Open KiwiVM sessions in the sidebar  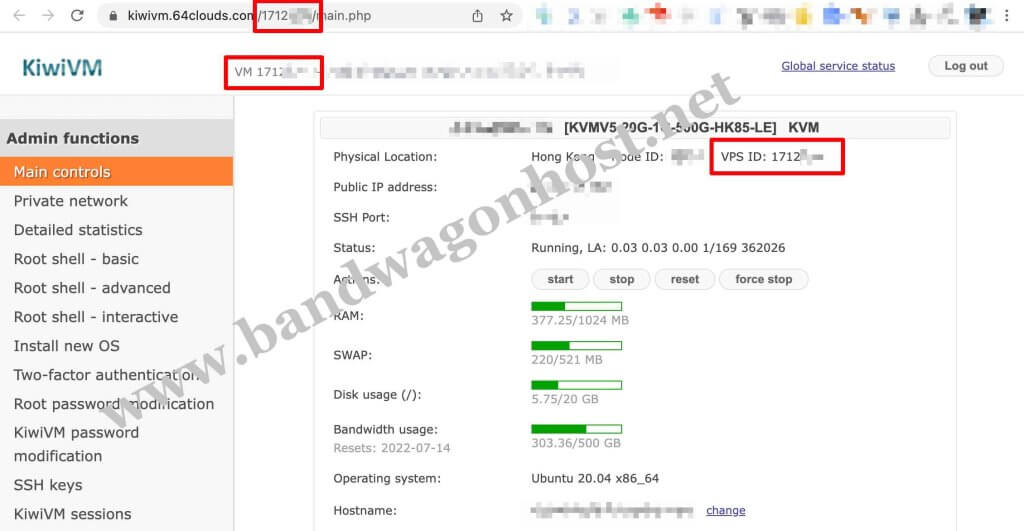pos(72,514)
